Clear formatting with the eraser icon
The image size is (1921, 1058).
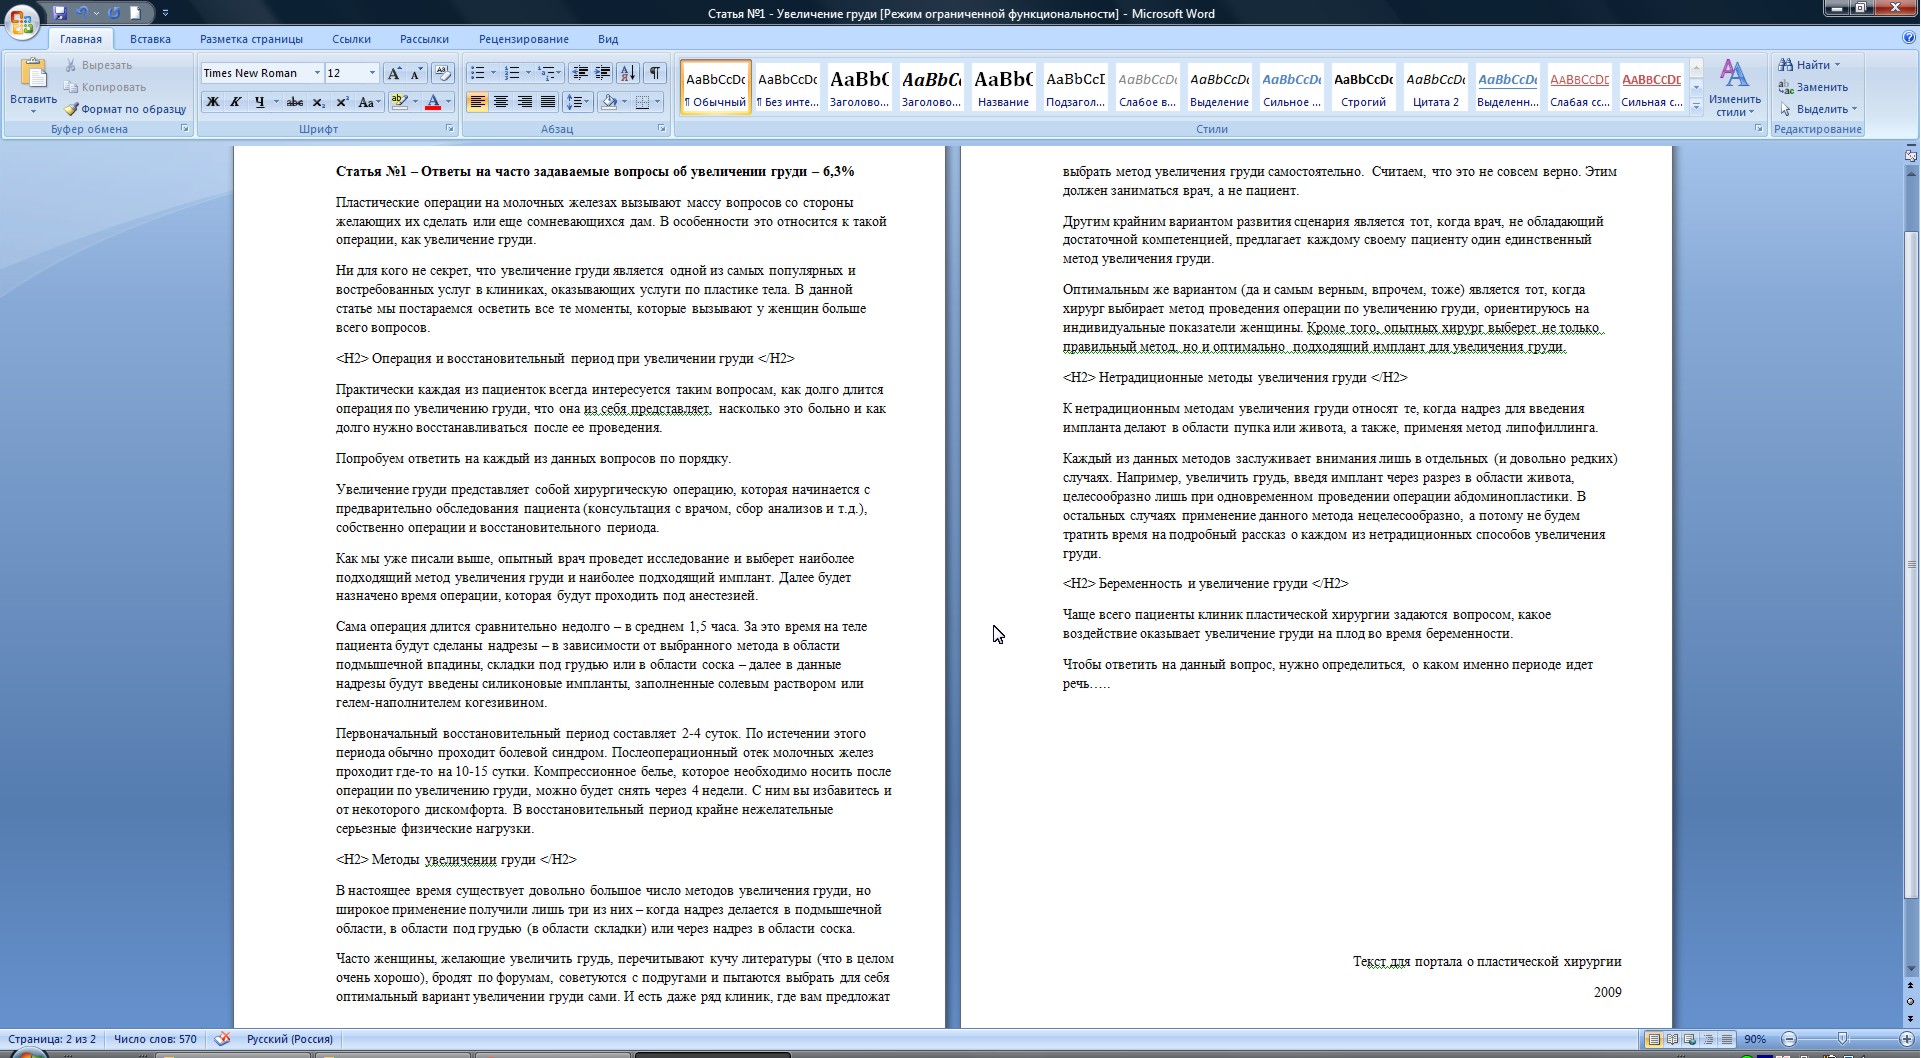443,73
